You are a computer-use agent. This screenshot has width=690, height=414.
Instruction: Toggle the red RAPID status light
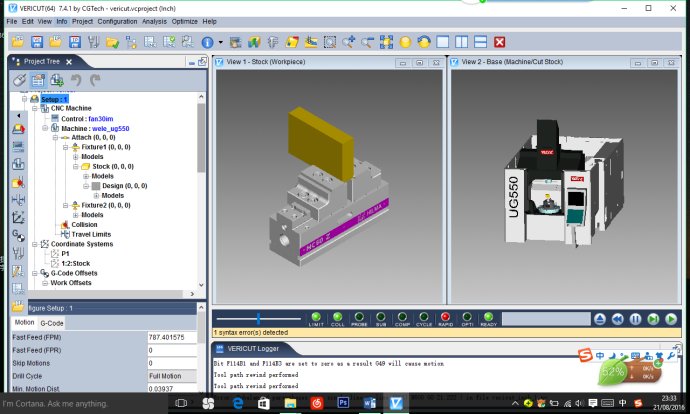coord(445,319)
